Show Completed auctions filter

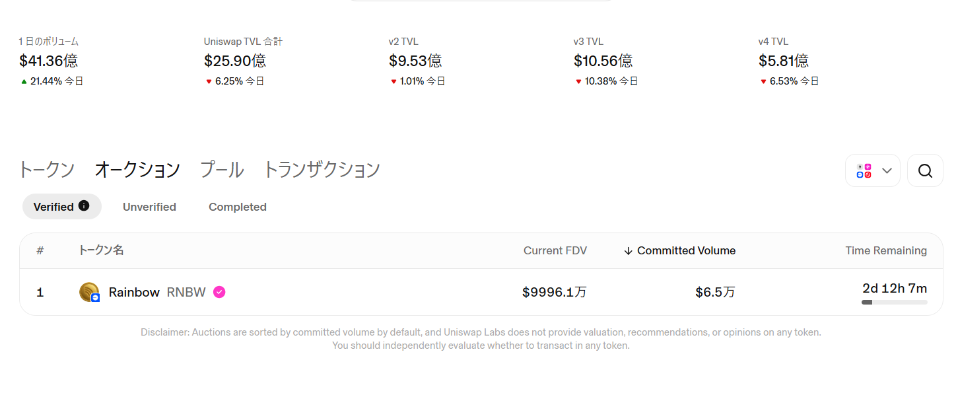(237, 207)
